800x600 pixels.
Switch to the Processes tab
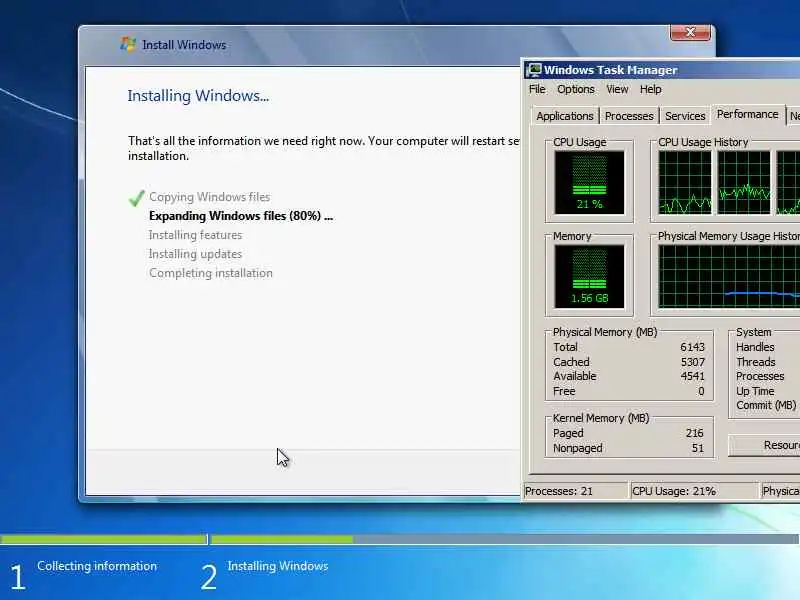point(629,116)
